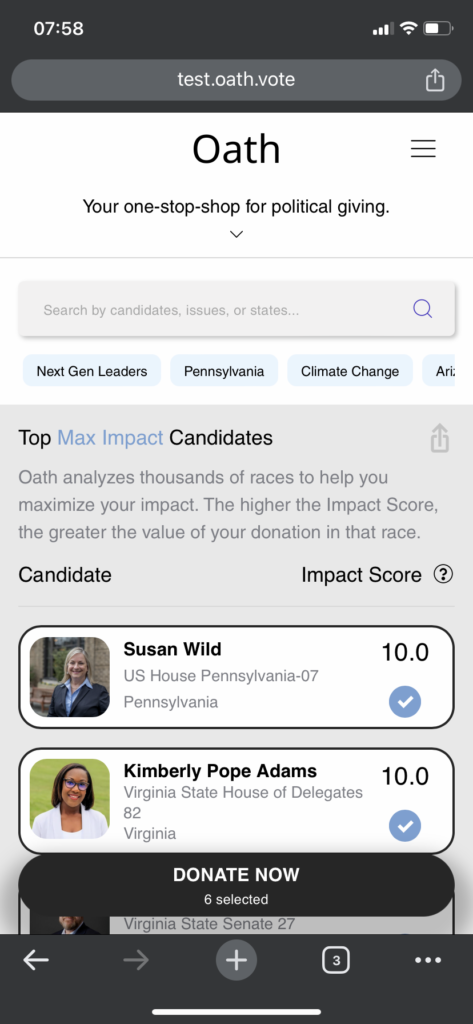
Task: Open a new tab with the plus button
Action: [x=236, y=960]
